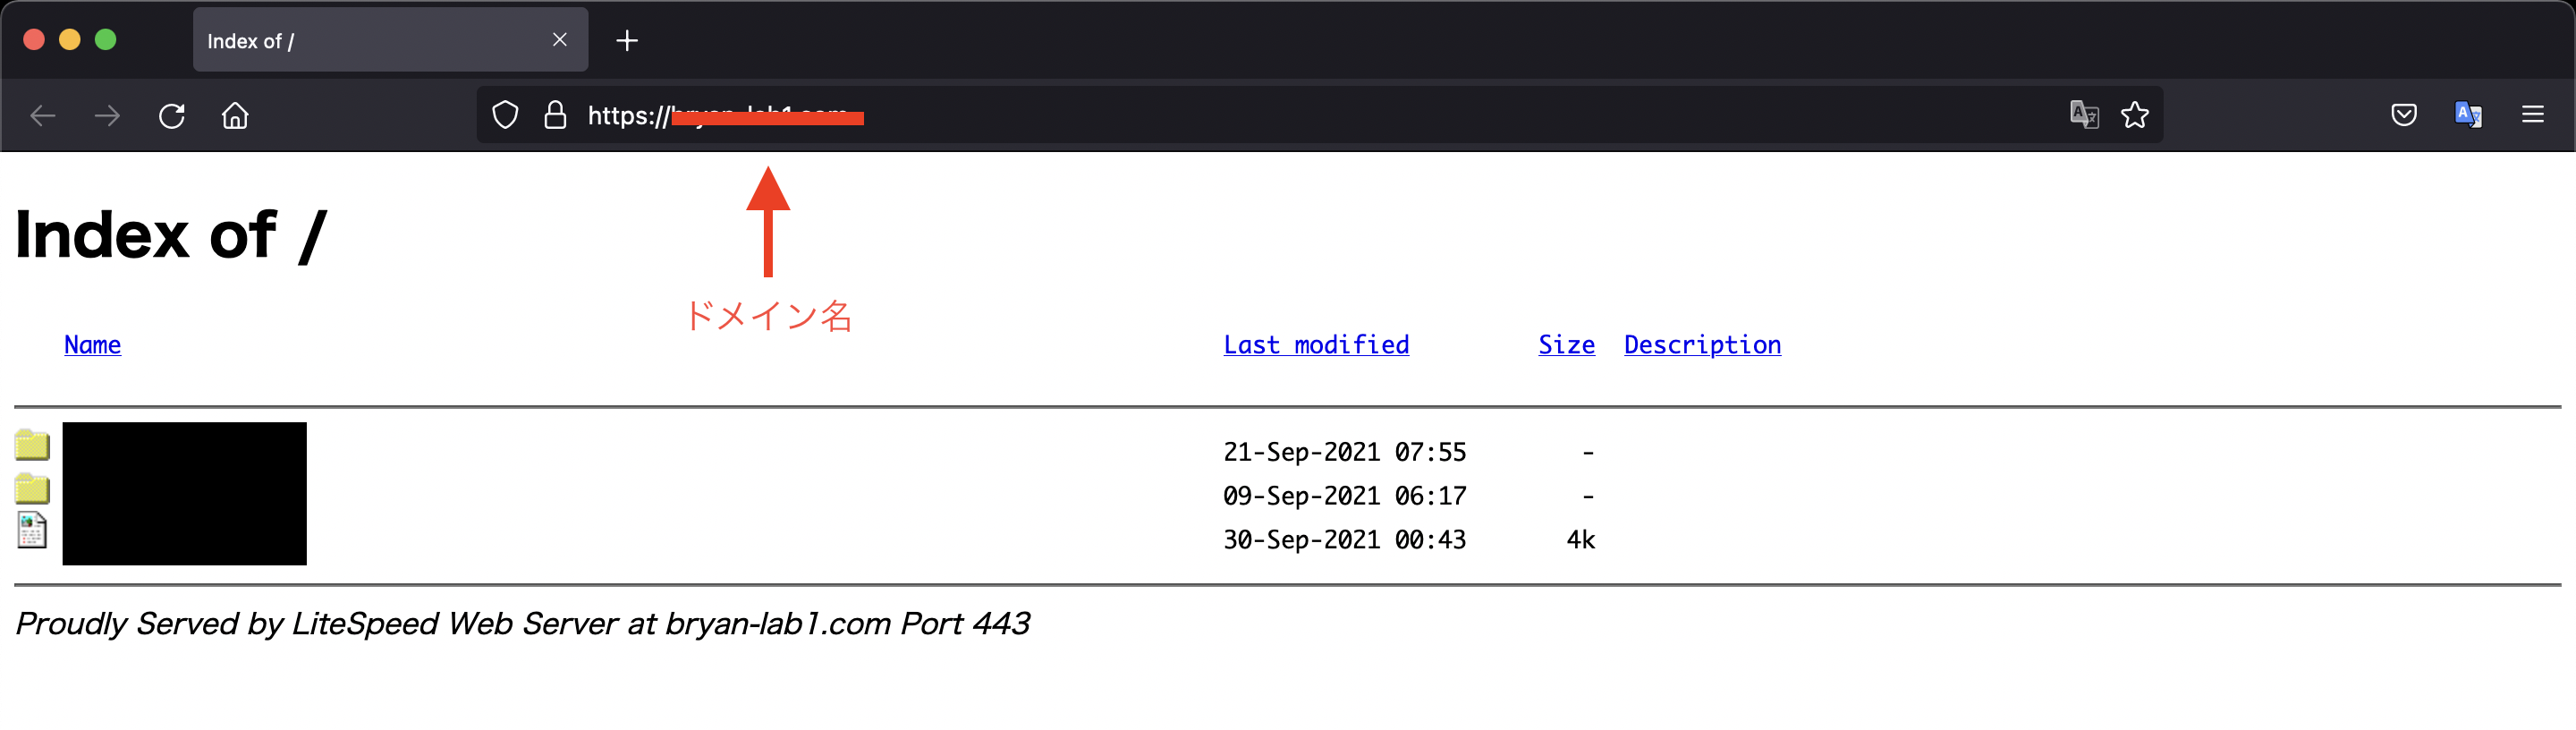Click the browser forward arrow
Screen dimensions: 2576x730
click(107, 116)
